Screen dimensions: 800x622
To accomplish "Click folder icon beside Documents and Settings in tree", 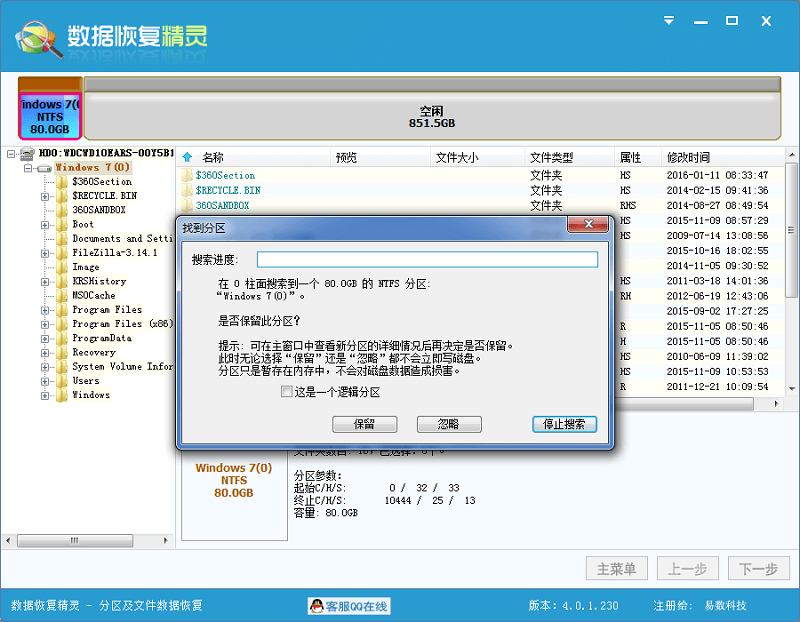I will click(x=62, y=239).
